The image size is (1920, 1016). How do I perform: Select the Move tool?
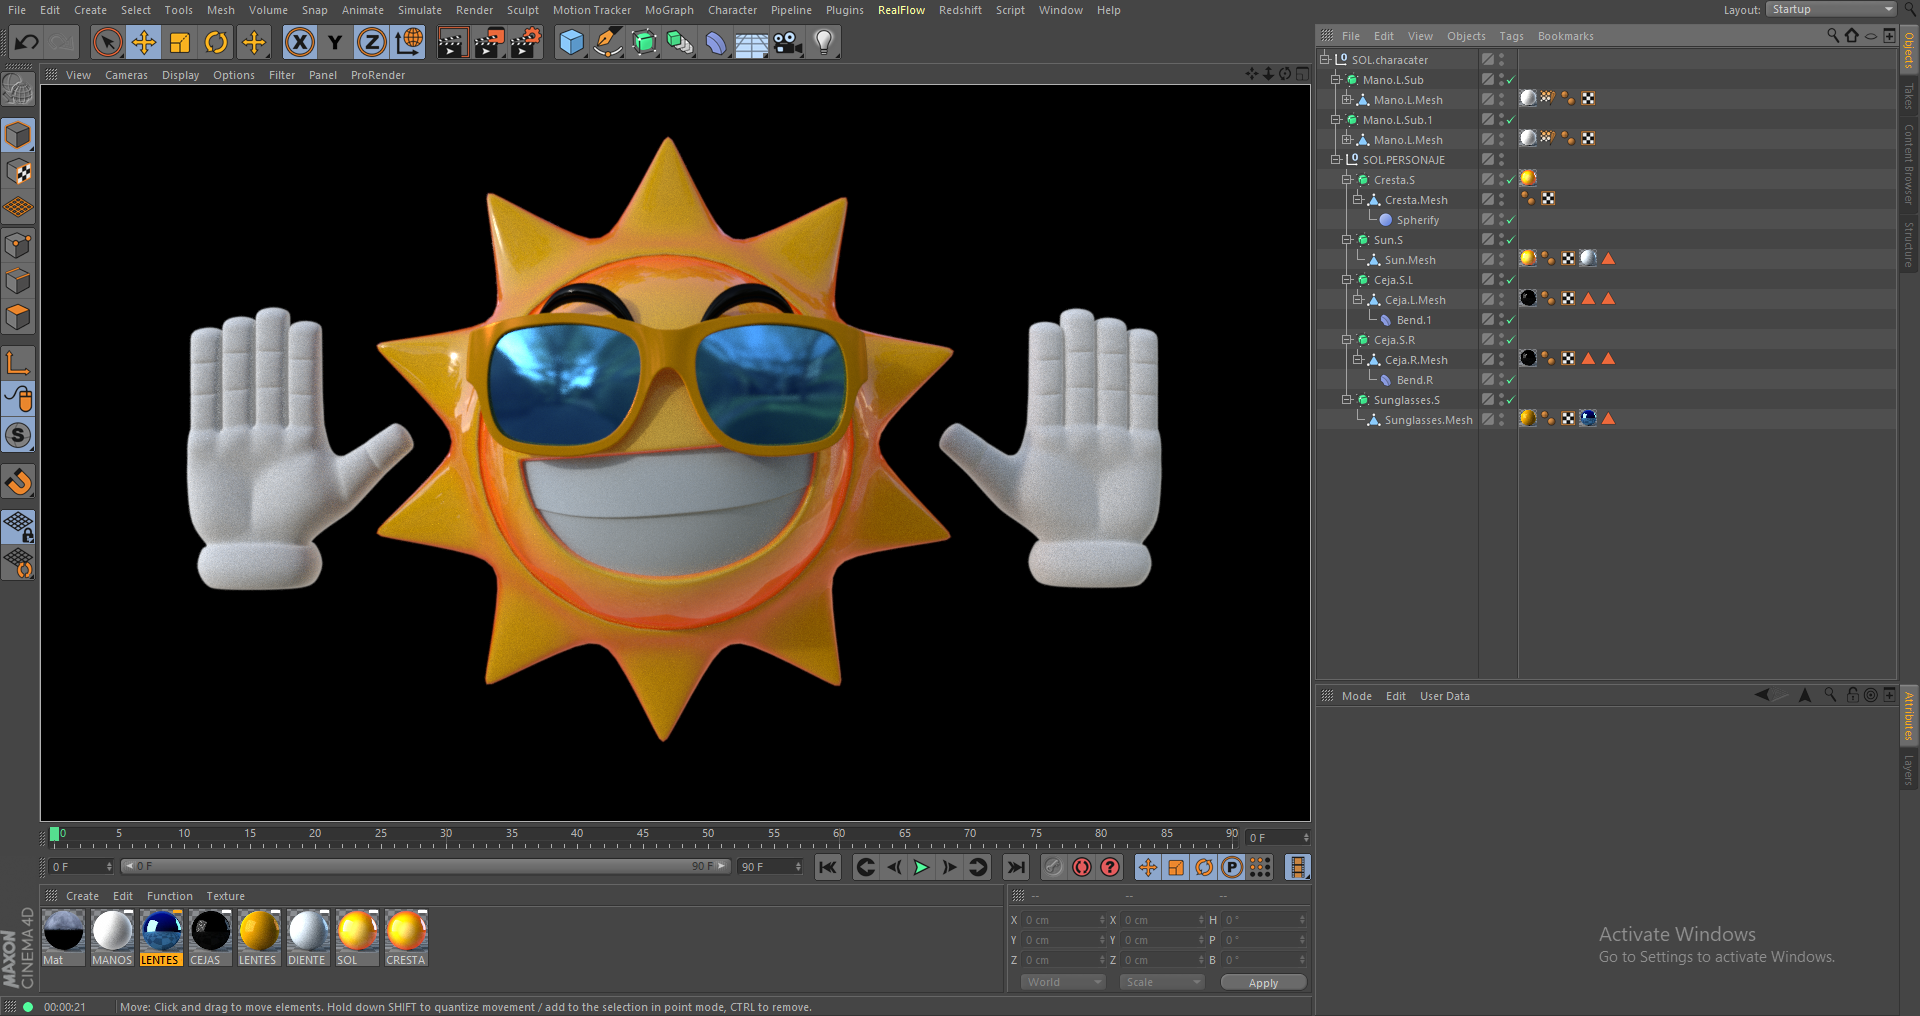click(x=144, y=42)
